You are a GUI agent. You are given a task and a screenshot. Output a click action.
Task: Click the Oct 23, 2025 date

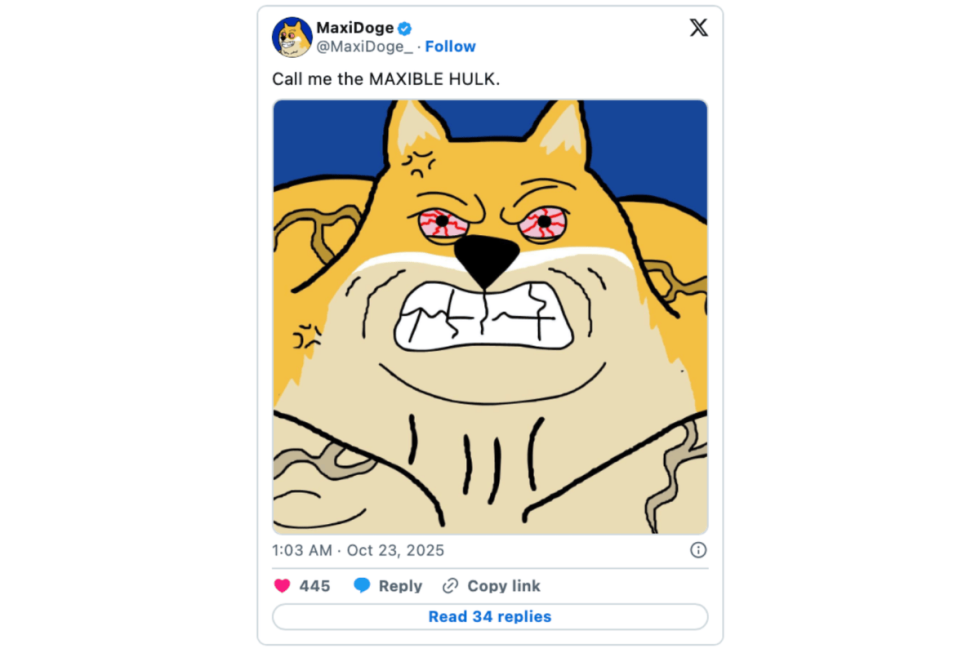point(396,550)
